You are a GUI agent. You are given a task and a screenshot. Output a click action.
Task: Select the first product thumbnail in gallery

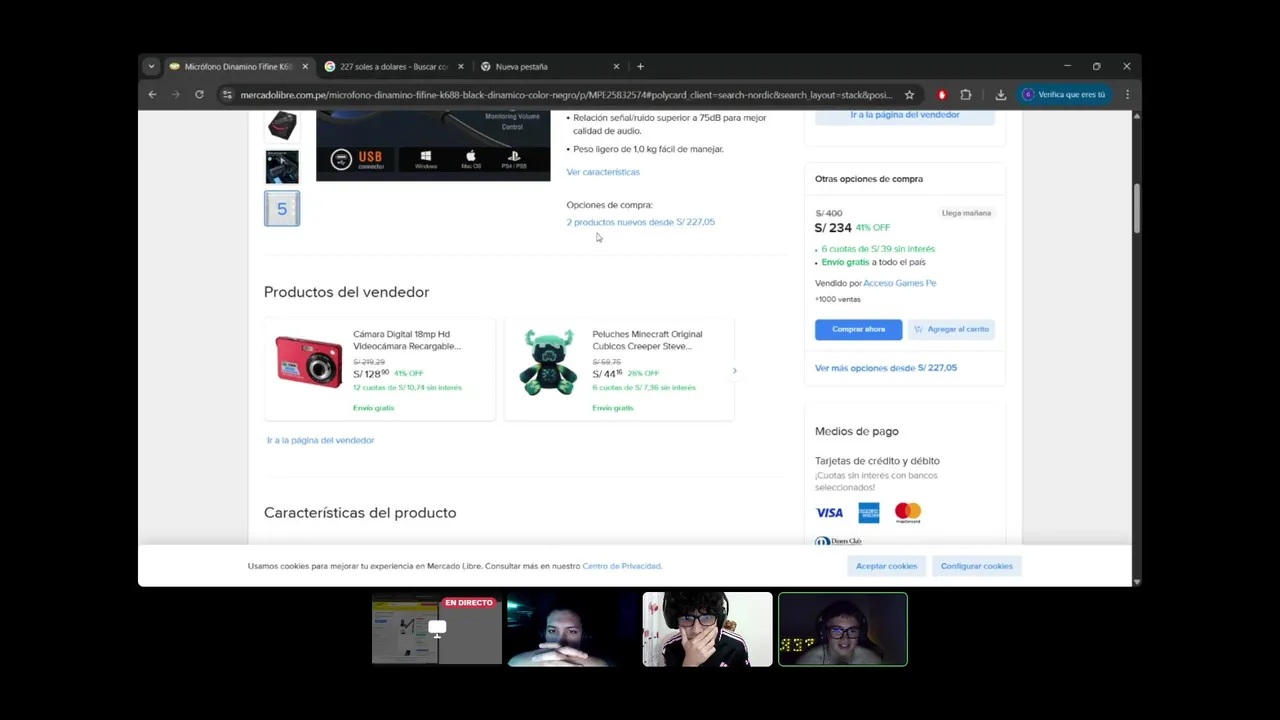tap(282, 125)
